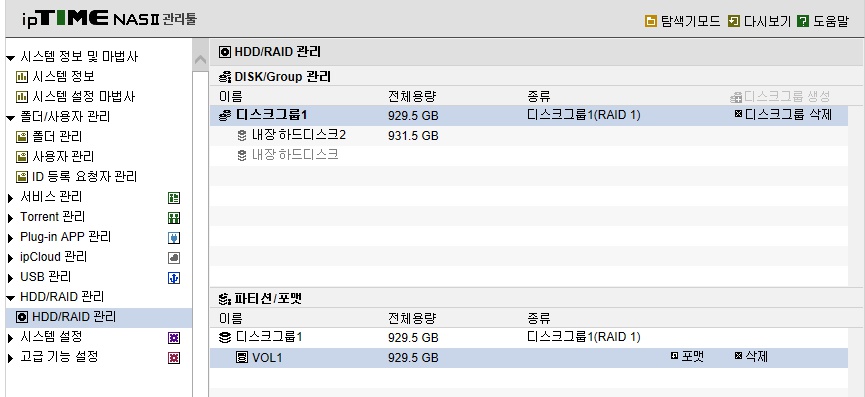Click 929.5 GB value in VOL1 row

[x=413, y=358]
